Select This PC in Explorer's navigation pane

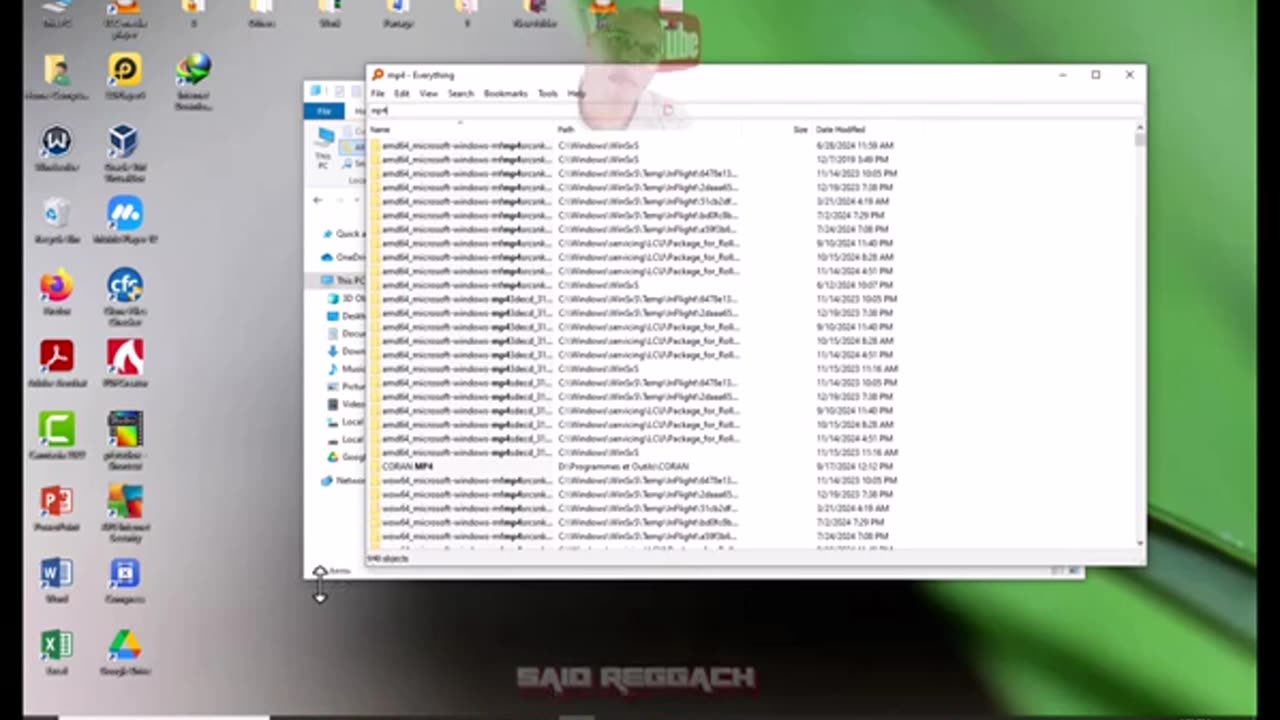pos(343,280)
